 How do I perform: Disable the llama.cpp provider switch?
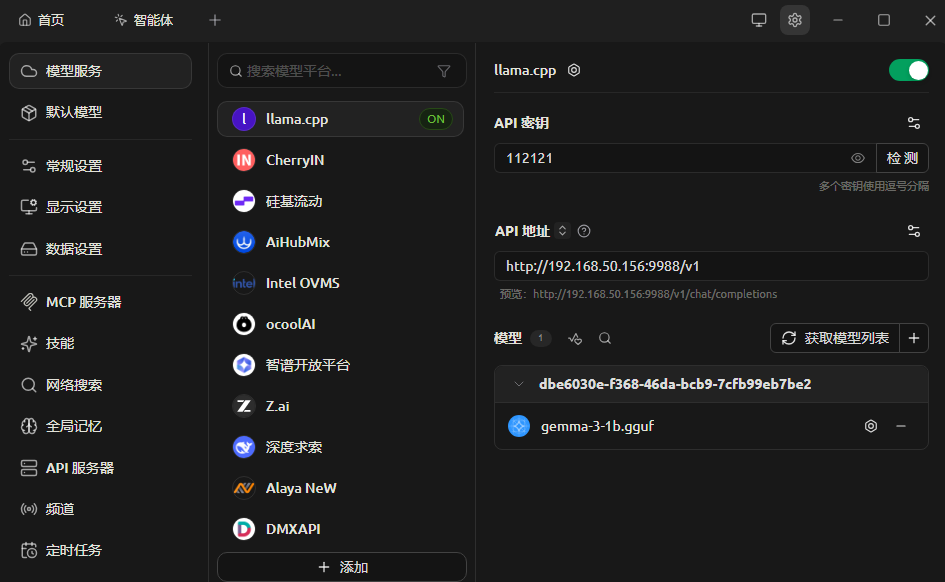point(908,70)
